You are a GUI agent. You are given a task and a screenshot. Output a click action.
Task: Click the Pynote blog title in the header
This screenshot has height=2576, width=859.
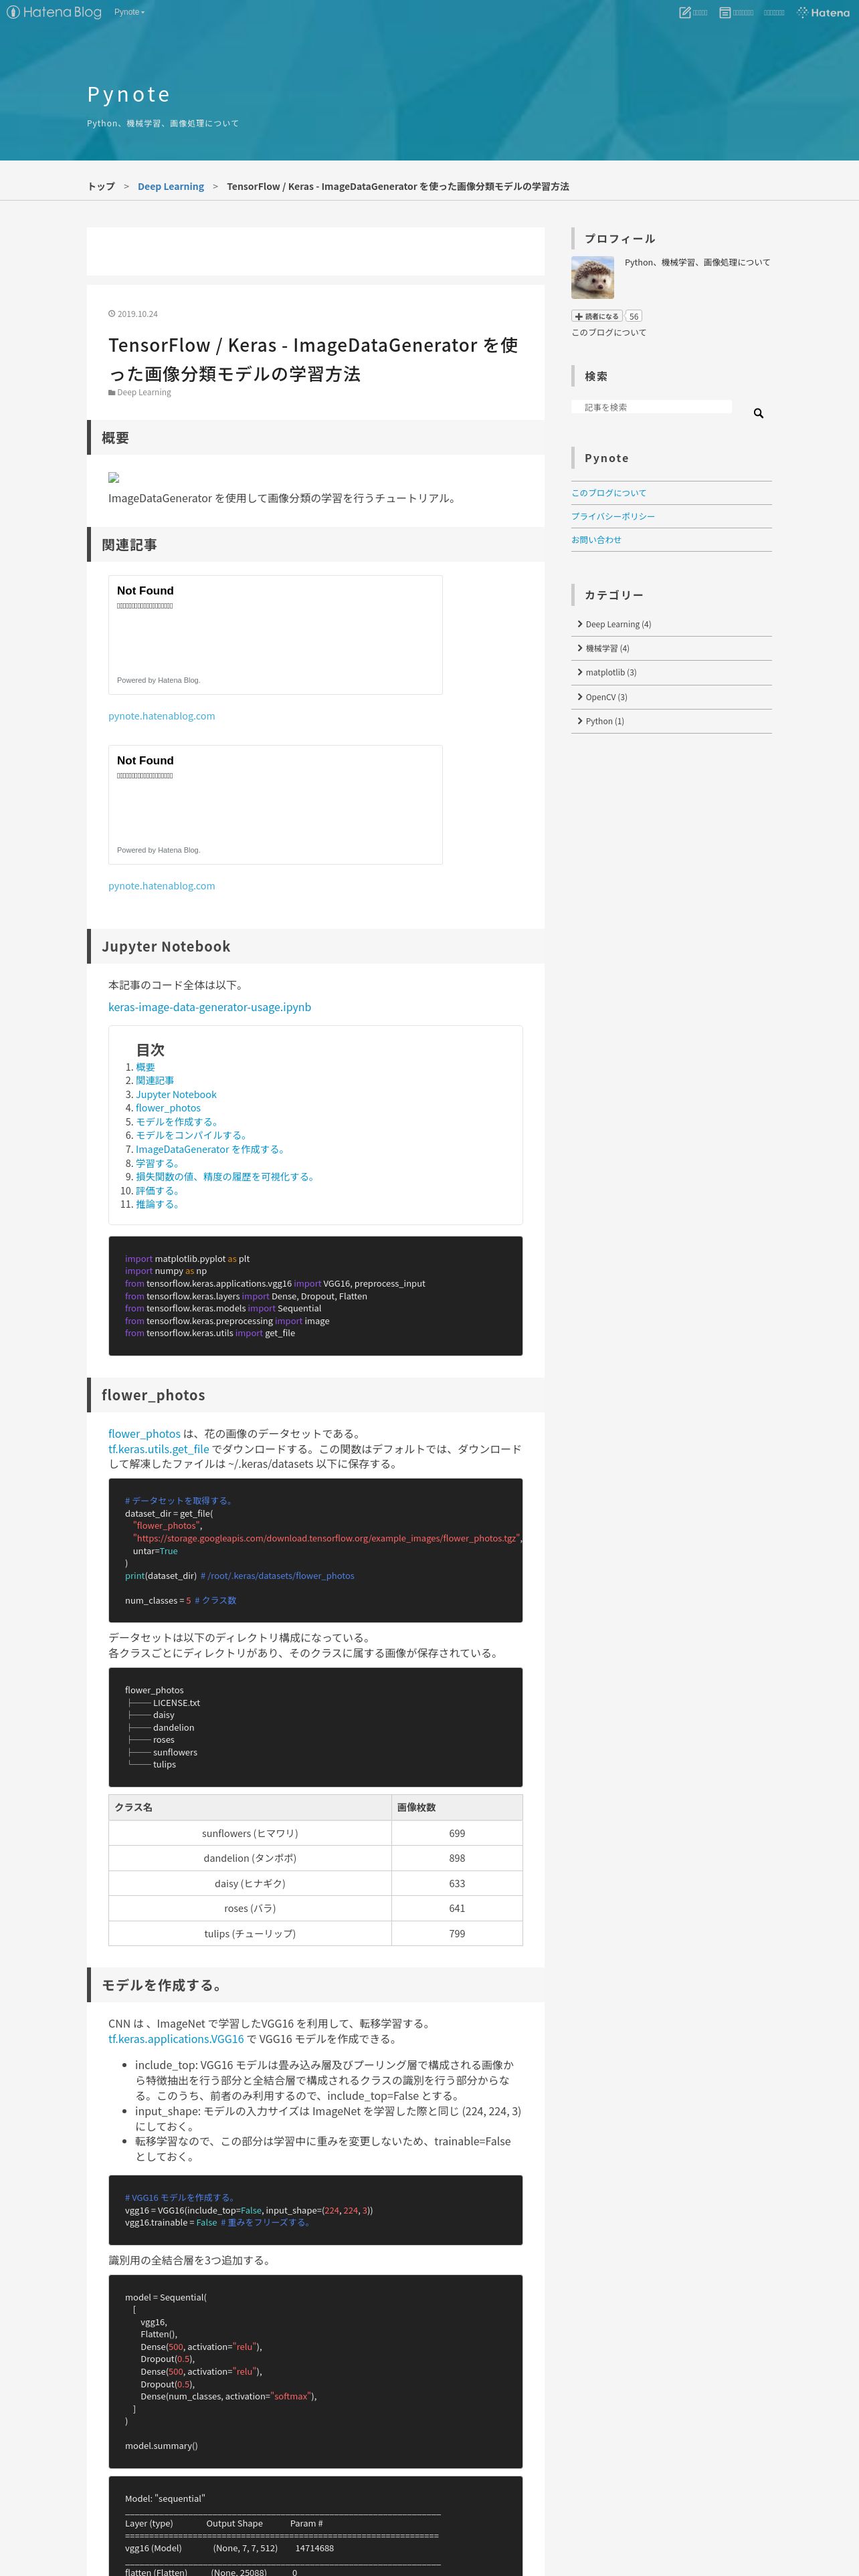tap(128, 94)
